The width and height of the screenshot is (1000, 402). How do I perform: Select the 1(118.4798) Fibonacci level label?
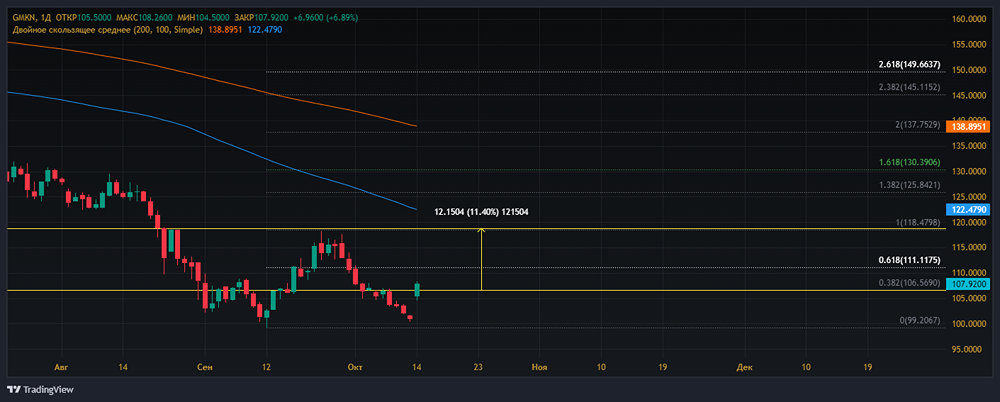[918, 223]
